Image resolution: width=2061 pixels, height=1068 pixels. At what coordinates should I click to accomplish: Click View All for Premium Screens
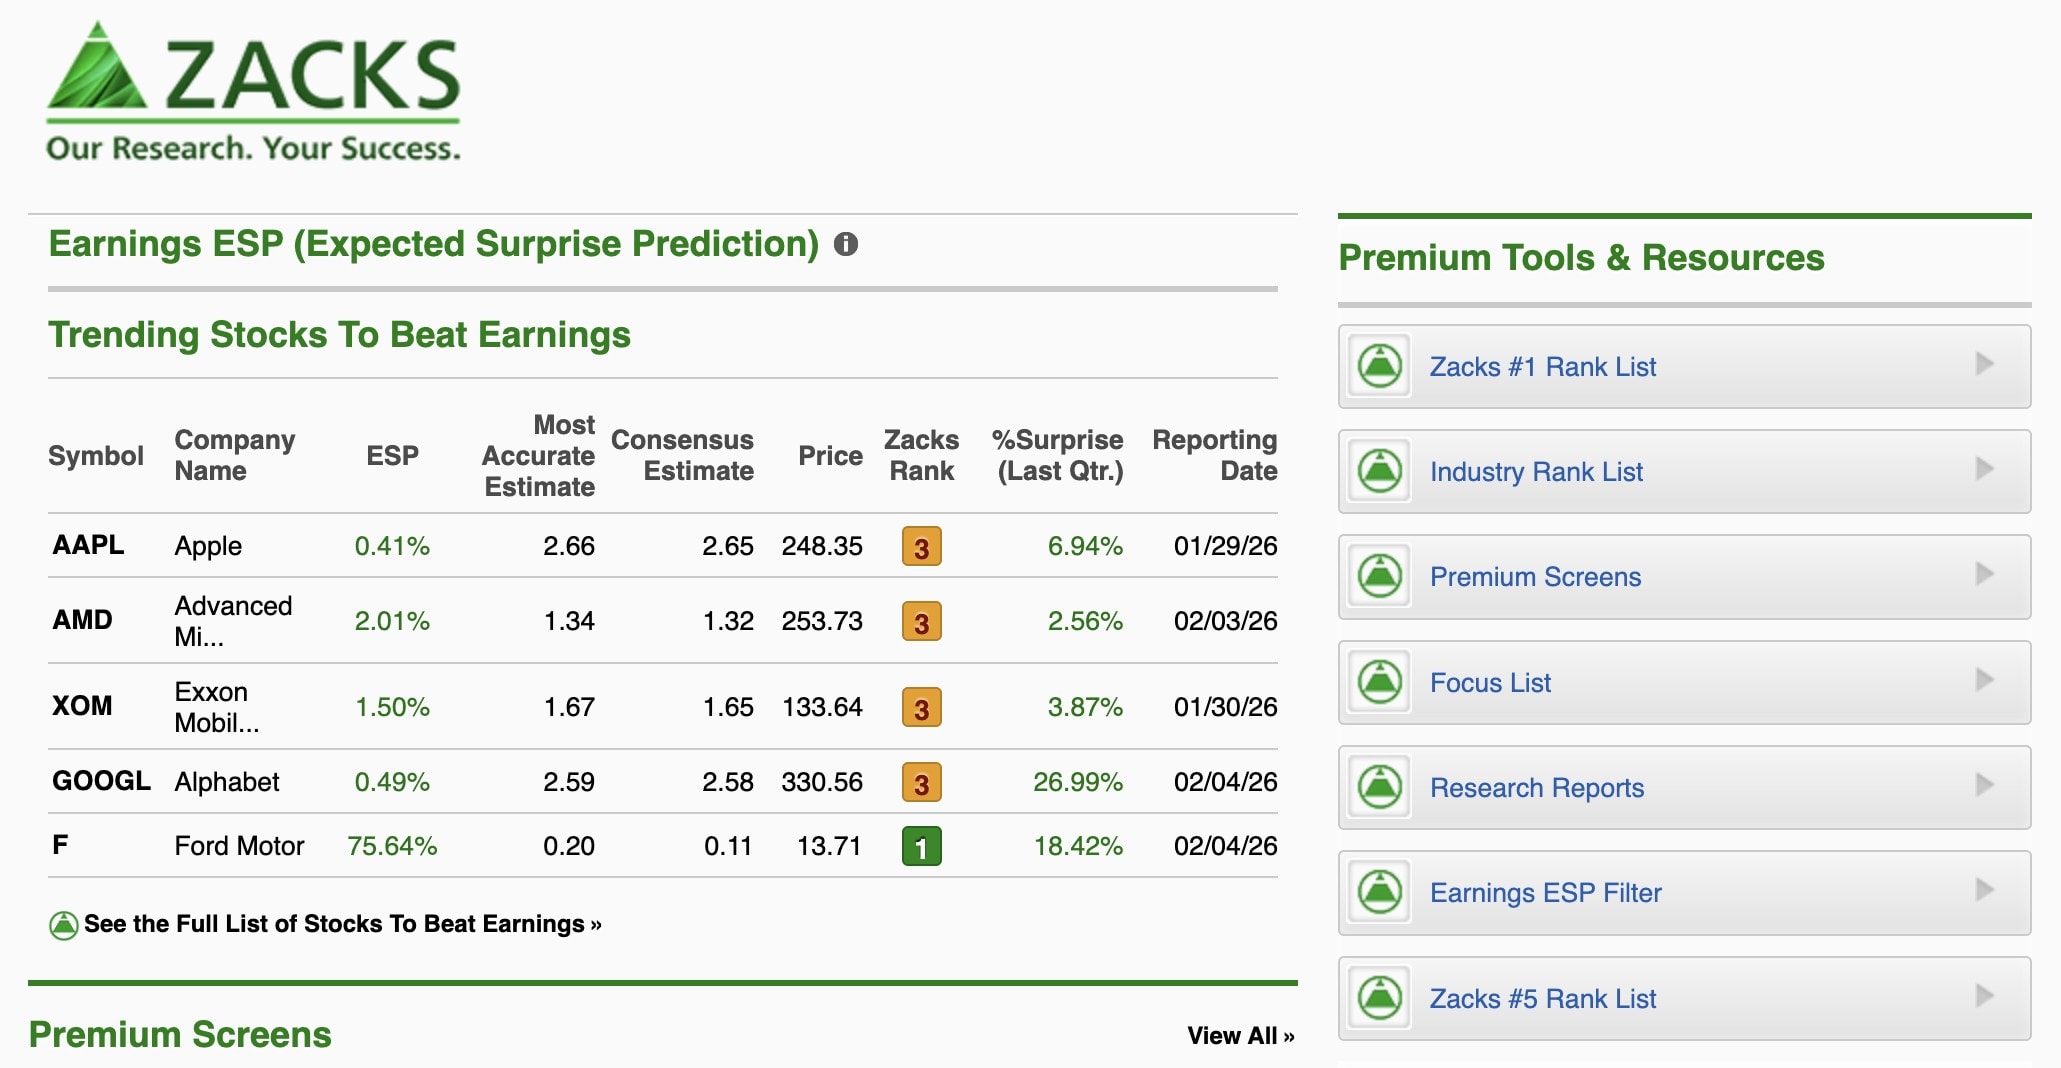pos(1240,1036)
